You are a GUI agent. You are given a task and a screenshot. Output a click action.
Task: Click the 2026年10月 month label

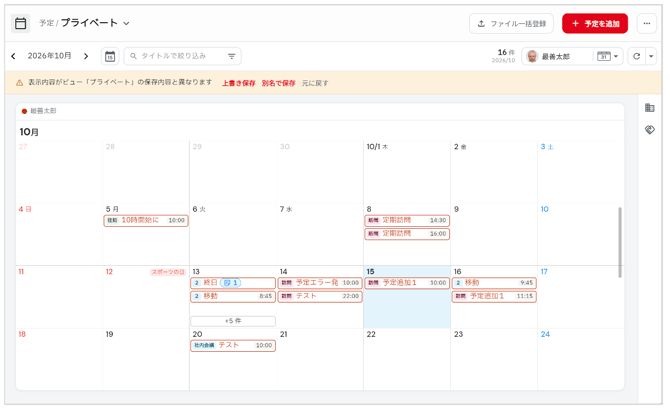[x=50, y=56]
